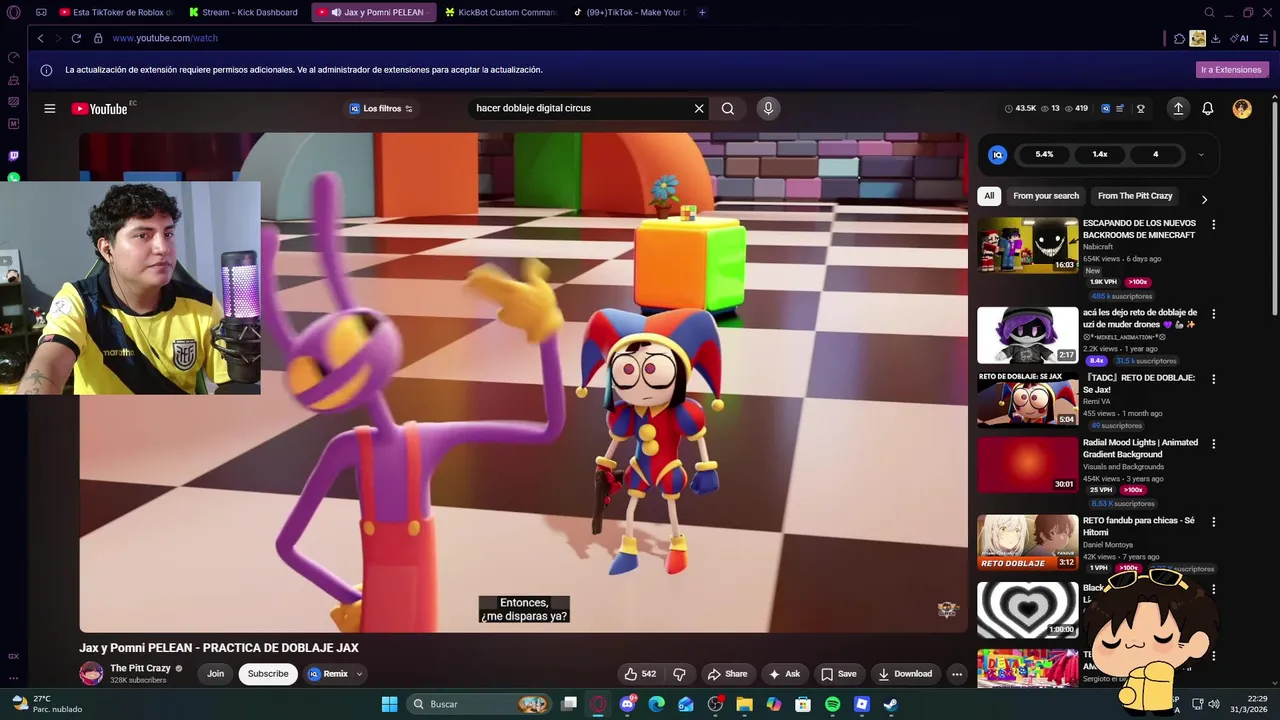Open Windows Start button
The image size is (1280, 720).
point(389,704)
